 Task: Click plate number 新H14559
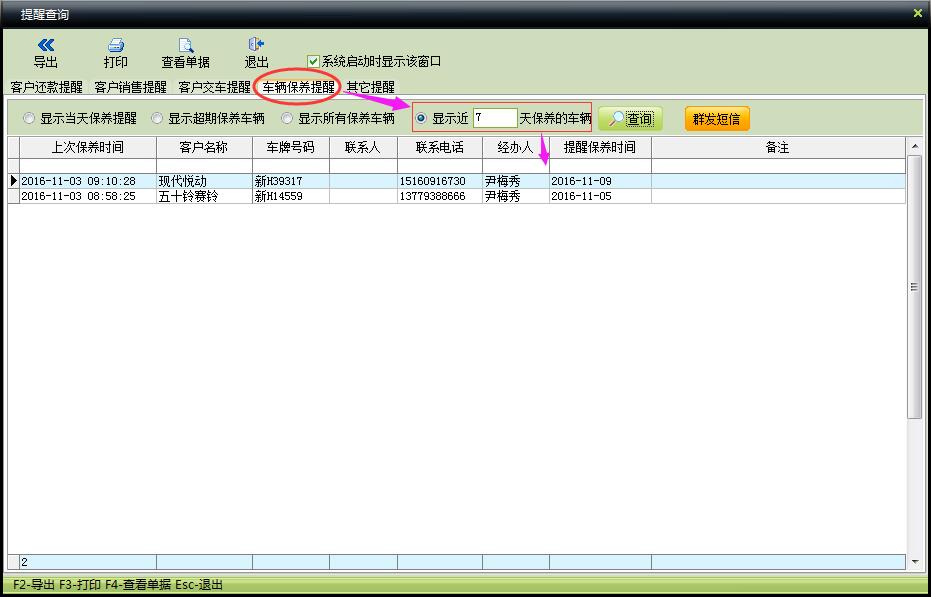278,196
